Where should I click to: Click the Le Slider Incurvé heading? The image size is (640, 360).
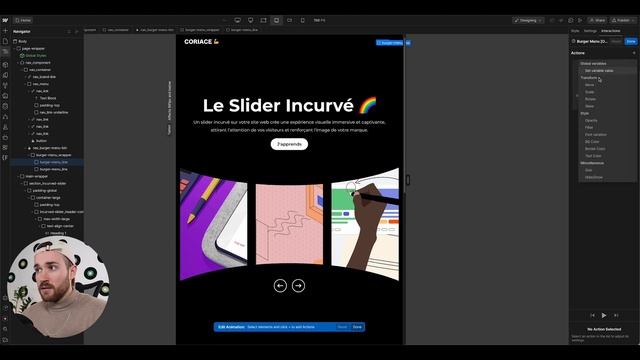click(x=289, y=105)
